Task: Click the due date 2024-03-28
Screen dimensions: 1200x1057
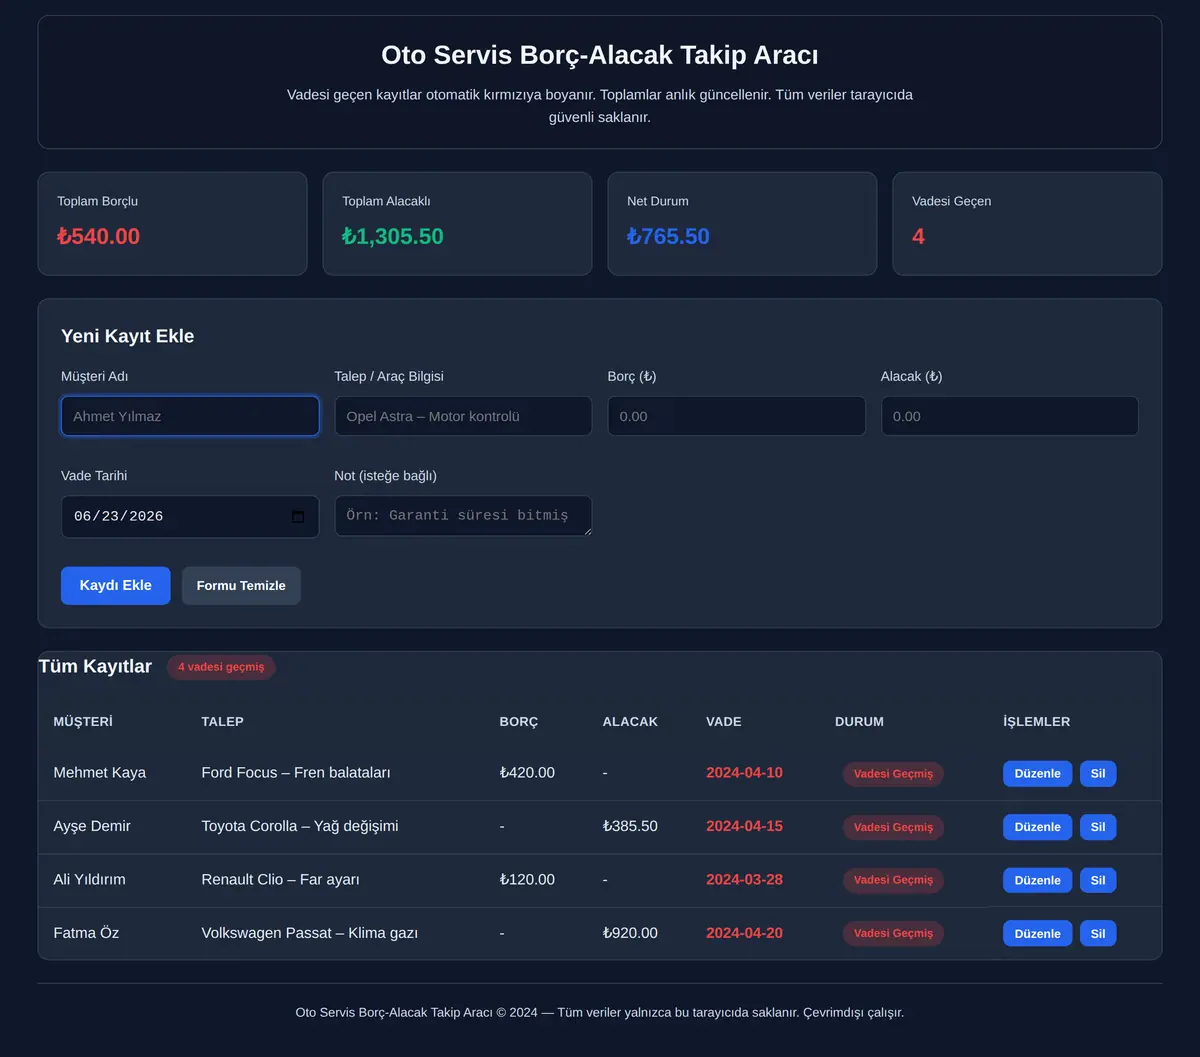Action: (745, 880)
